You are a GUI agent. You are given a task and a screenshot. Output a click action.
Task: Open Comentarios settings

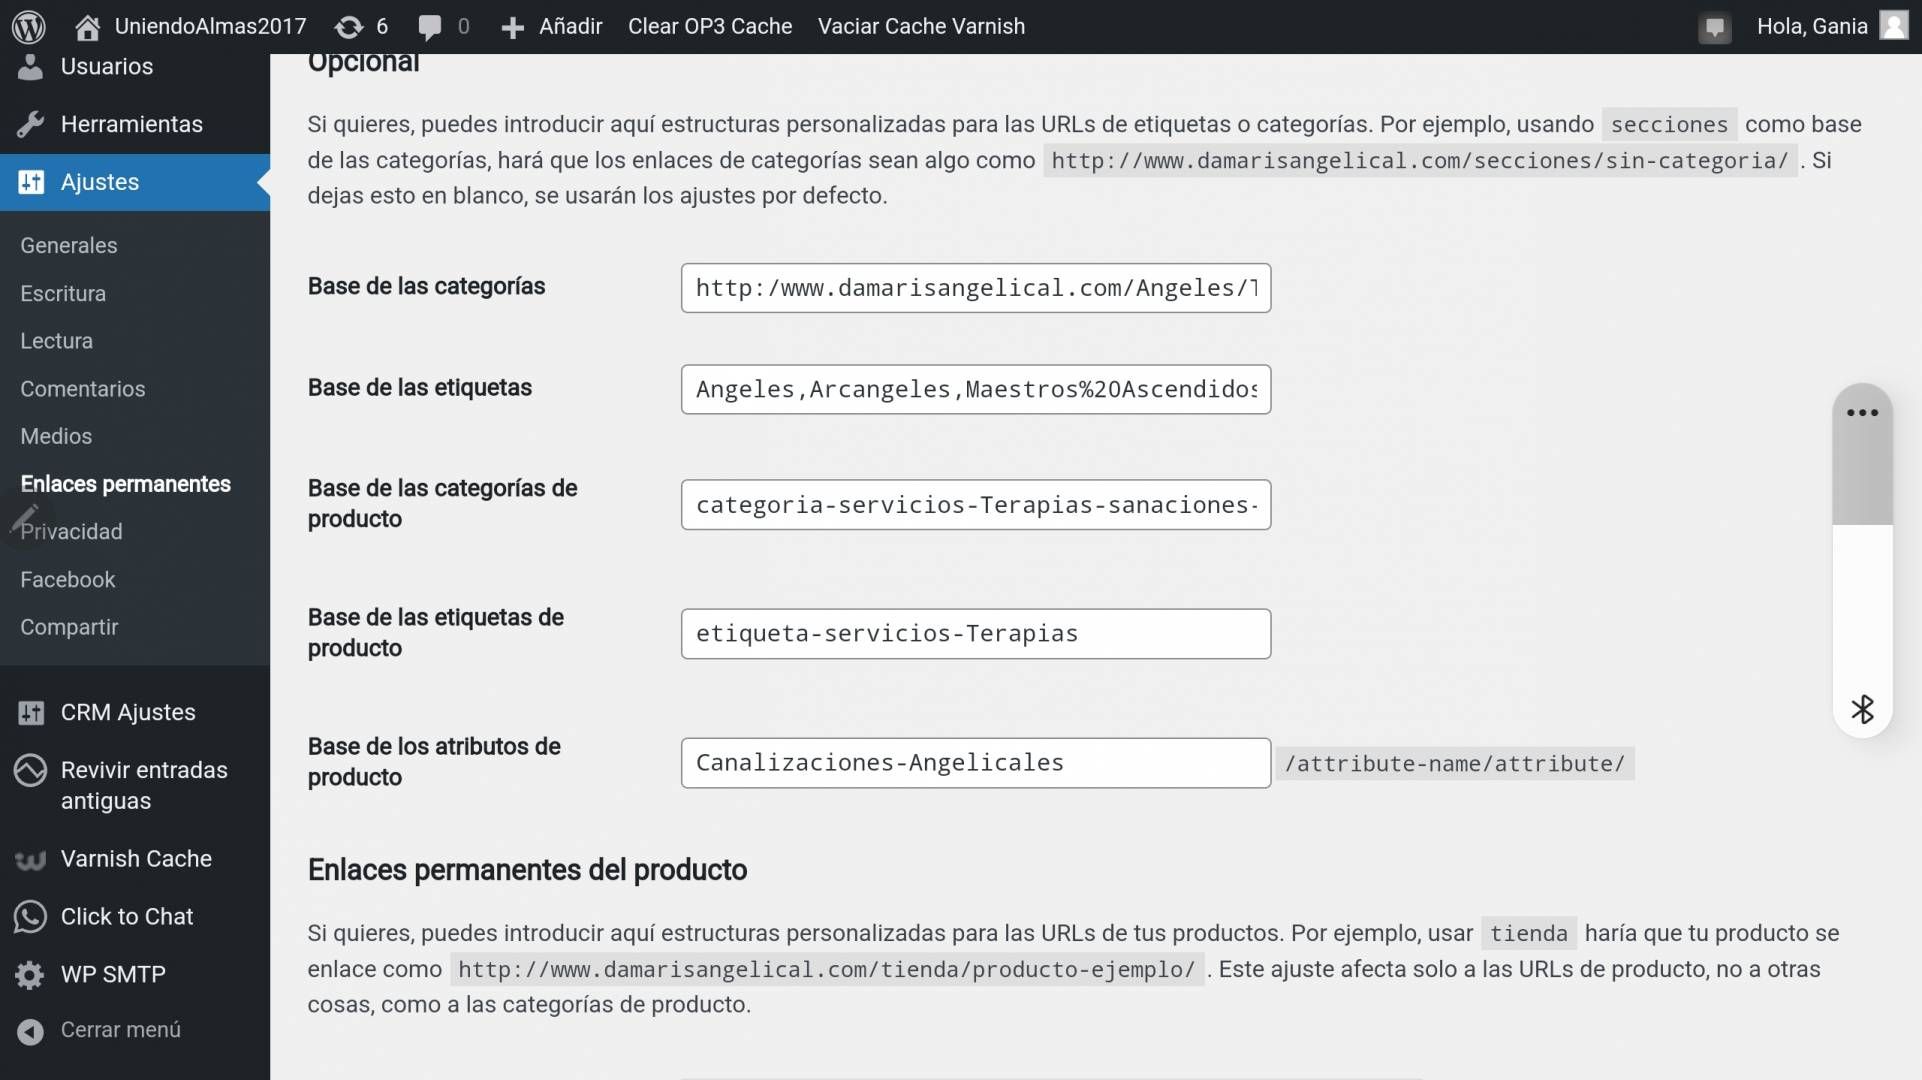click(x=83, y=389)
